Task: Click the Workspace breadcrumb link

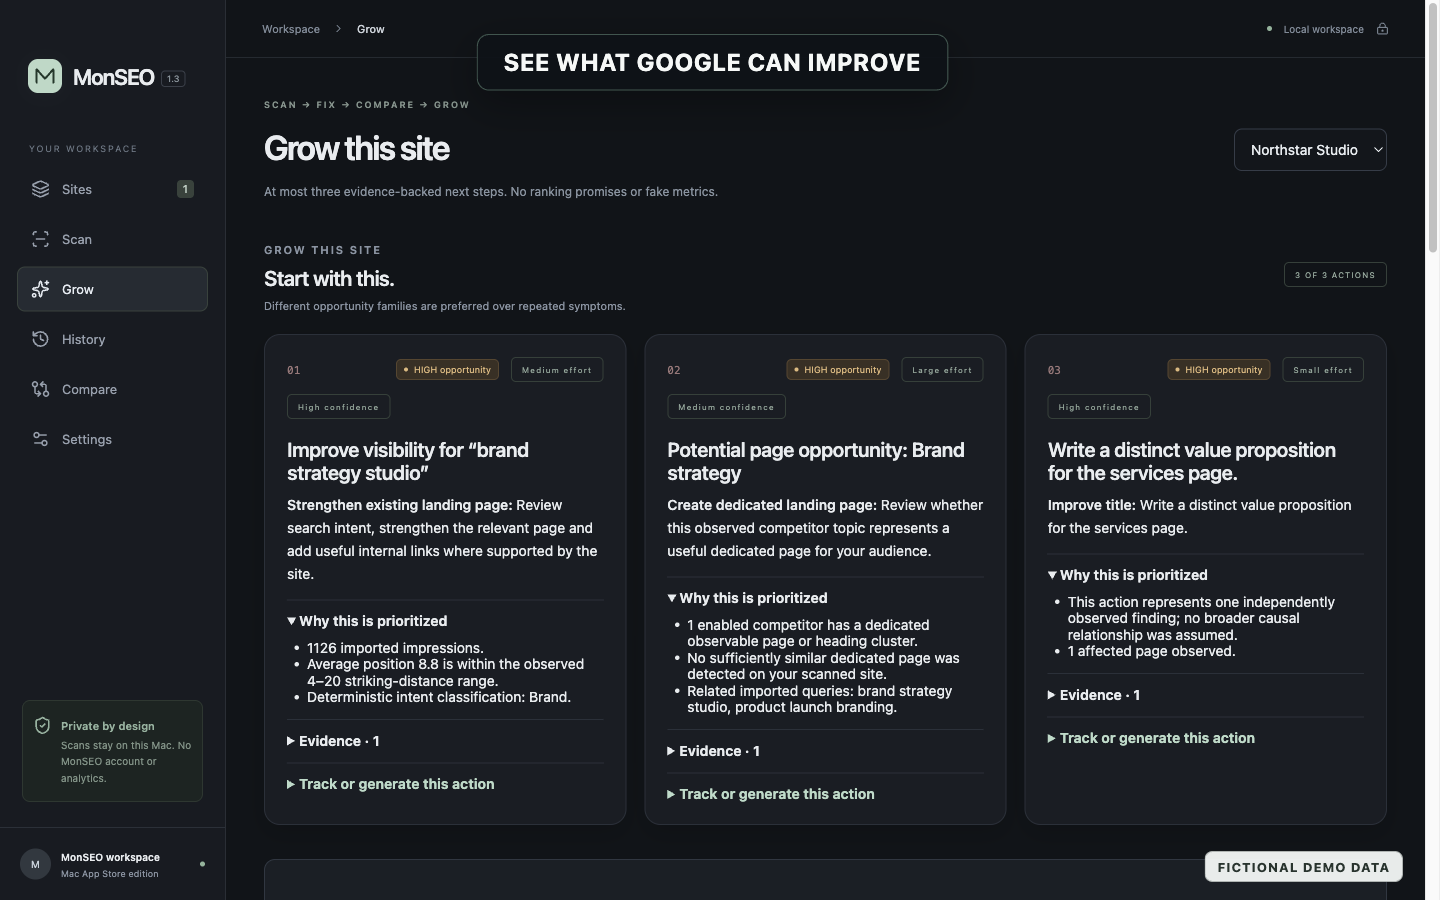Action: [291, 29]
